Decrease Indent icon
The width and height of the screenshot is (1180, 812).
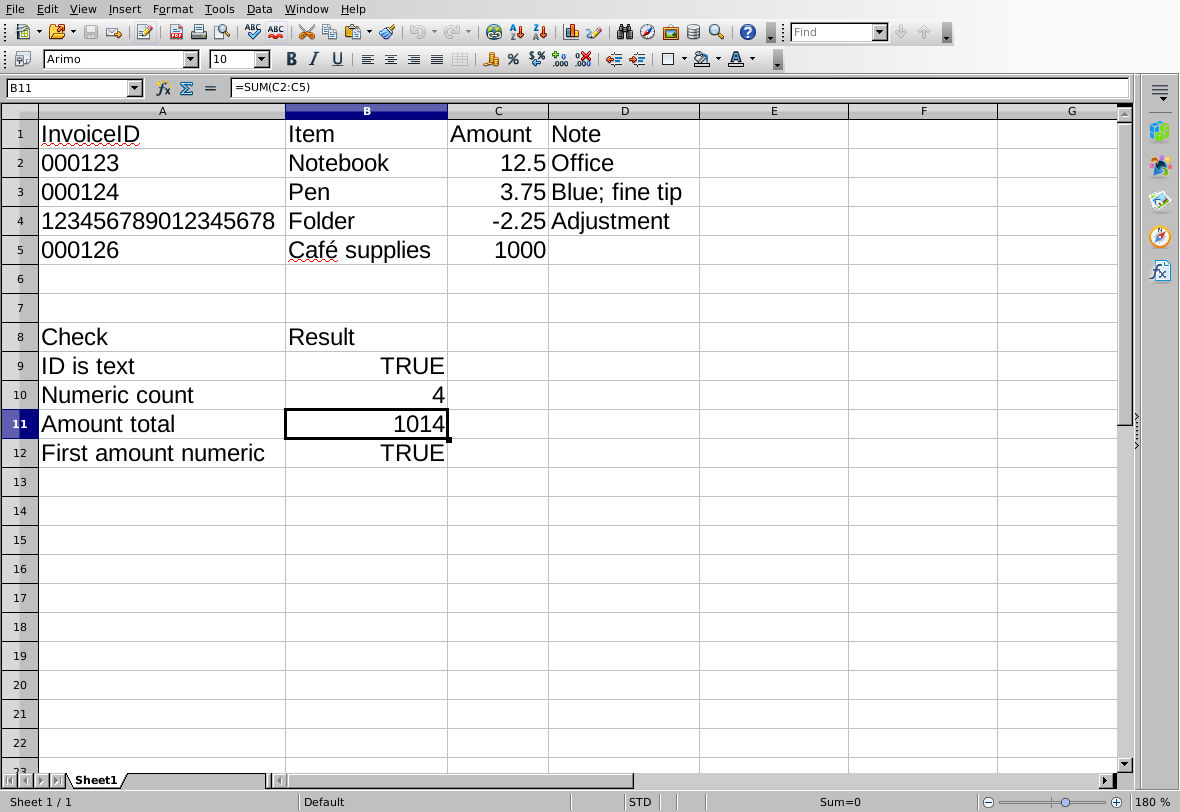614,59
